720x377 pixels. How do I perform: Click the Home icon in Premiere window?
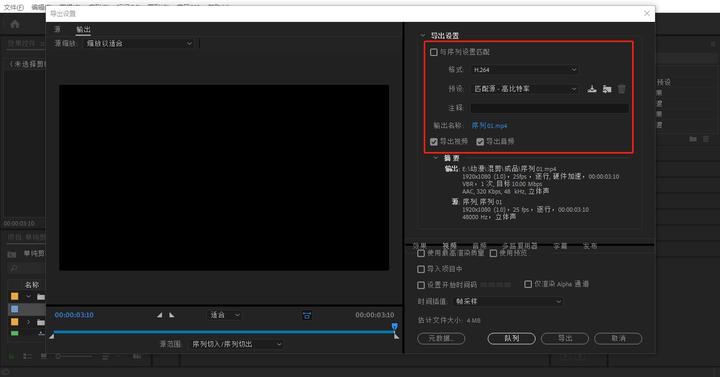(15, 24)
